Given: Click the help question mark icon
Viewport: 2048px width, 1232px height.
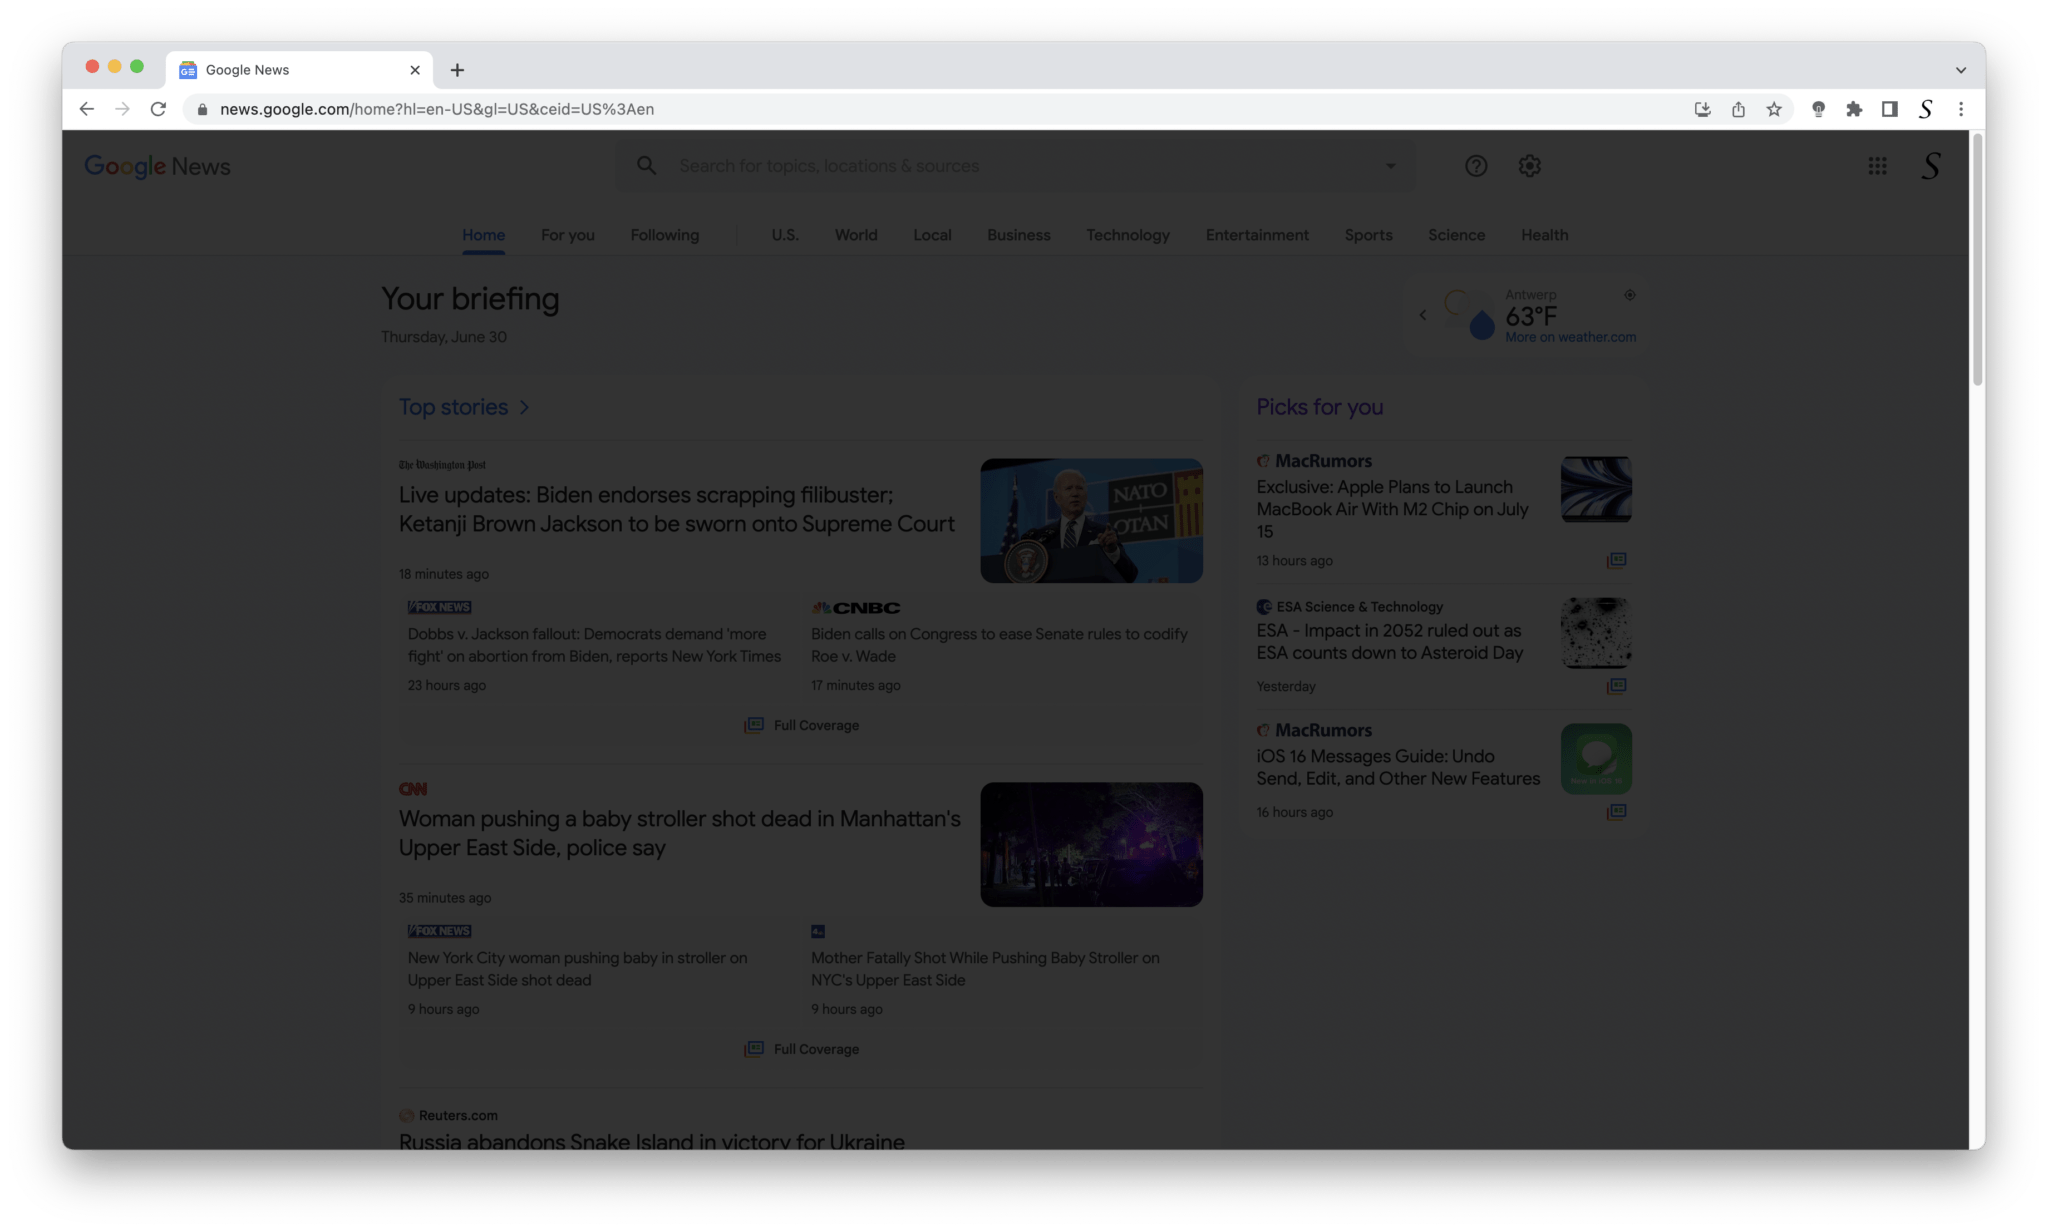Looking at the screenshot, I should 1476,166.
